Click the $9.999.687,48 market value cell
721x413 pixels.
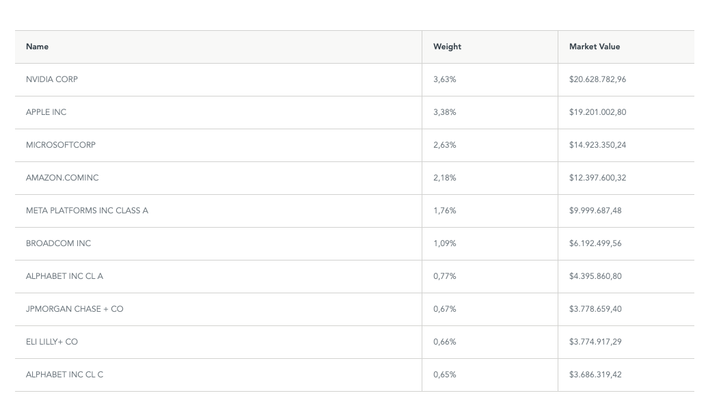coord(595,211)
